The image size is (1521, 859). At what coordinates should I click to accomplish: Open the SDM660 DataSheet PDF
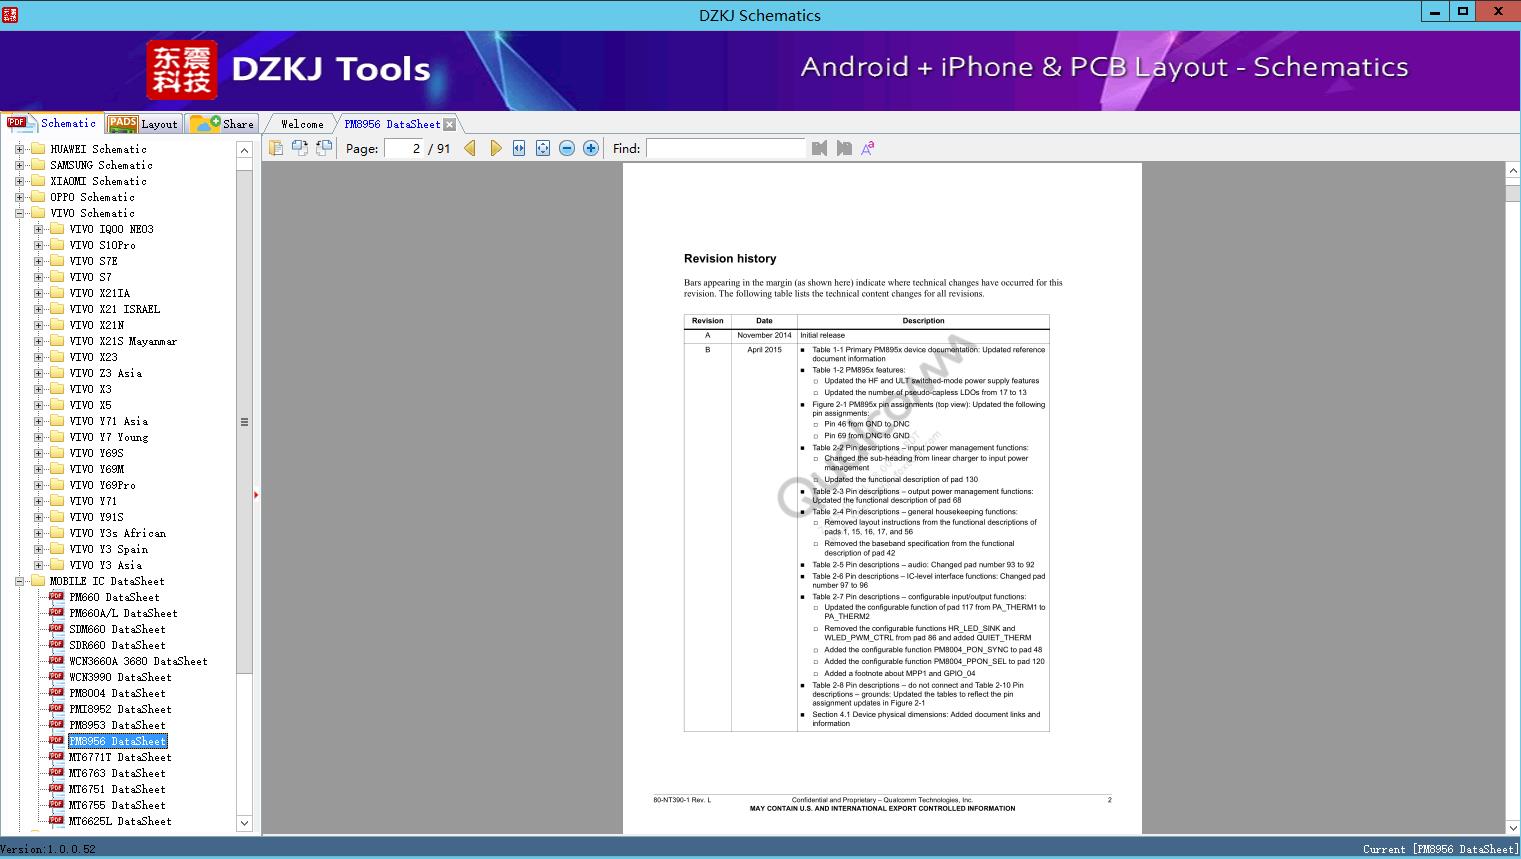click(117, 629)
